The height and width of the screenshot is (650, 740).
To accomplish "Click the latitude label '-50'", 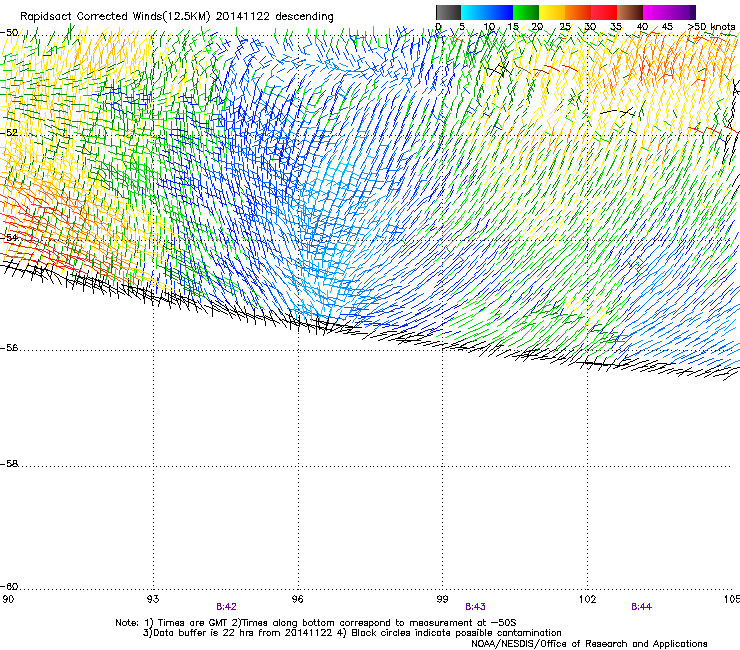I will click(x=9, y=33).
